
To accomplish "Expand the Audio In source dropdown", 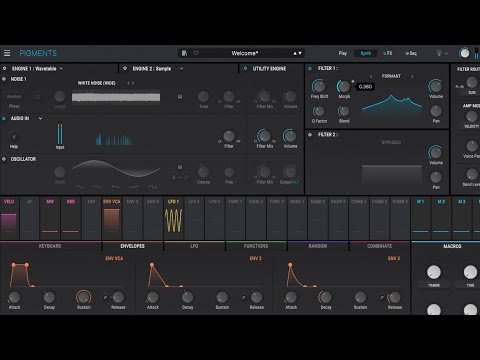I will [x=40, y=118].
